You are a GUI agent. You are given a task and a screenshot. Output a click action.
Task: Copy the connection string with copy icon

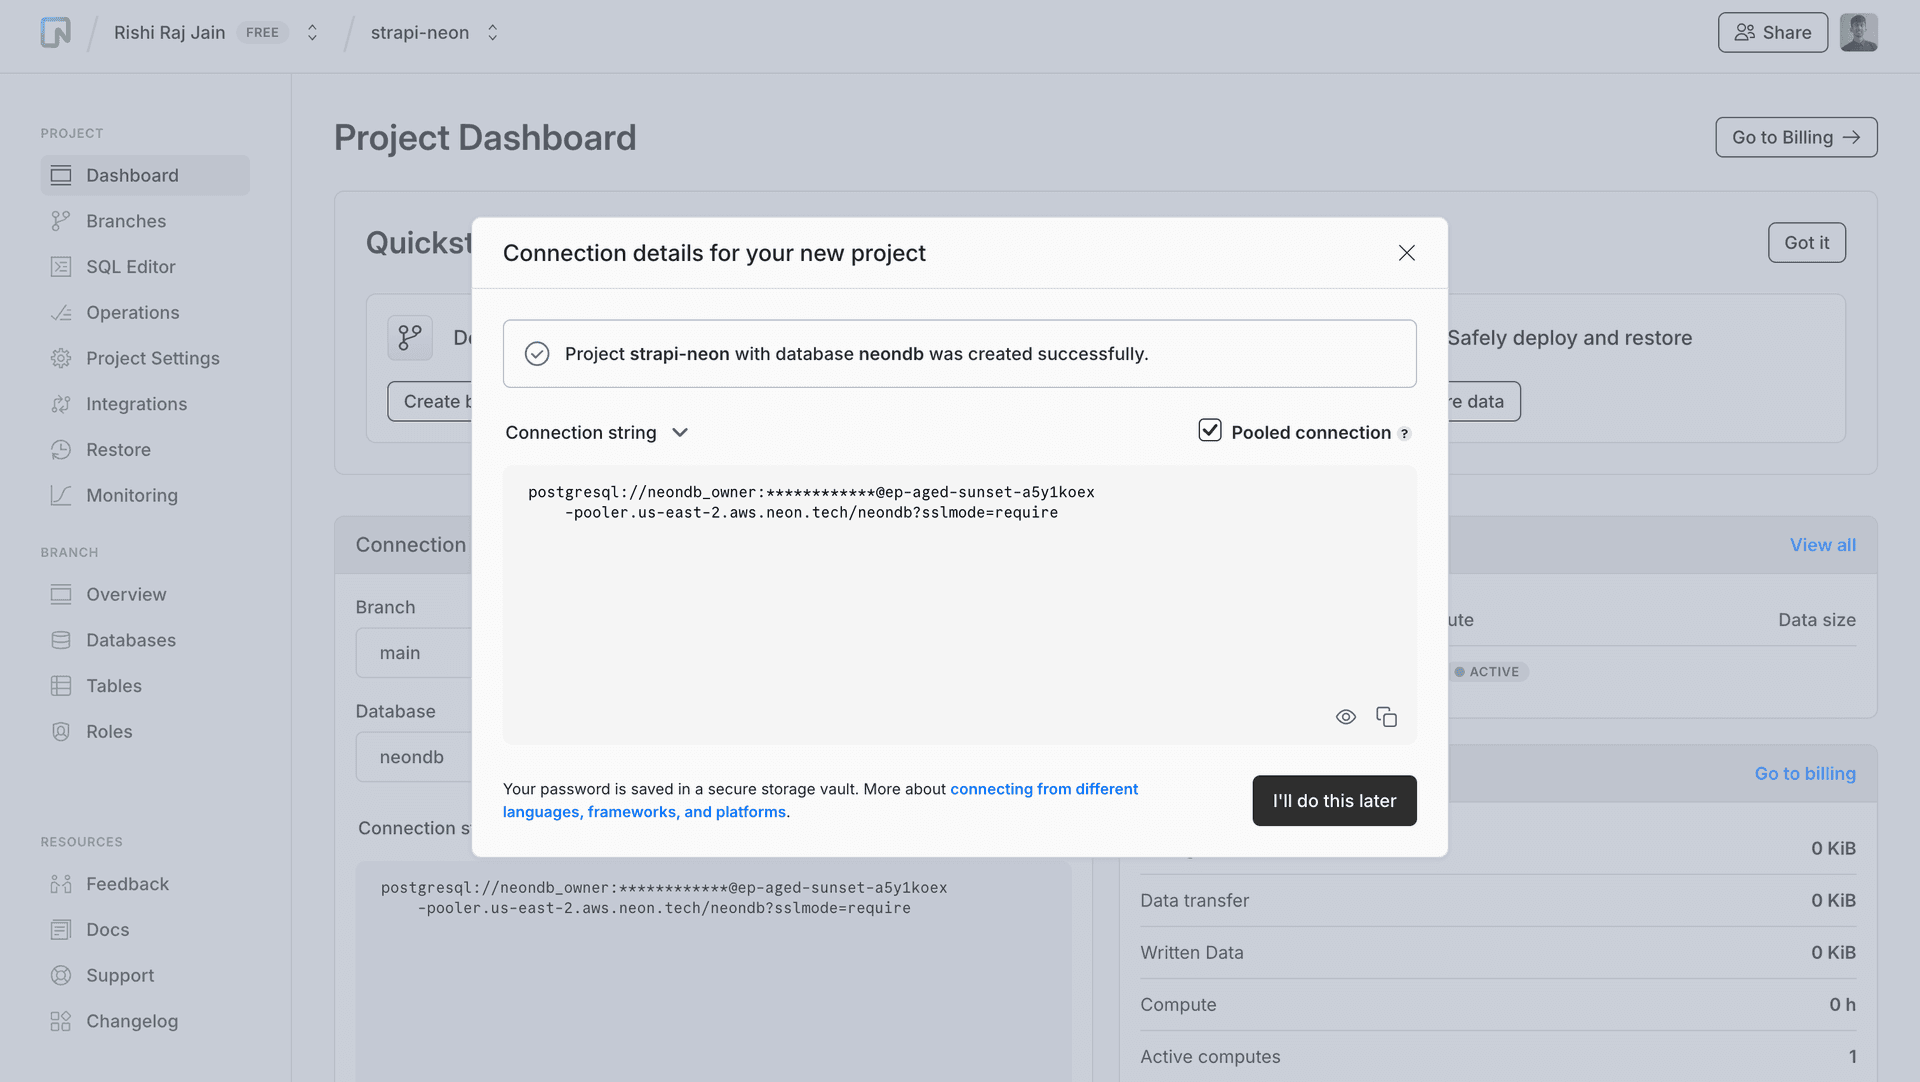(x=1386, y=717)
